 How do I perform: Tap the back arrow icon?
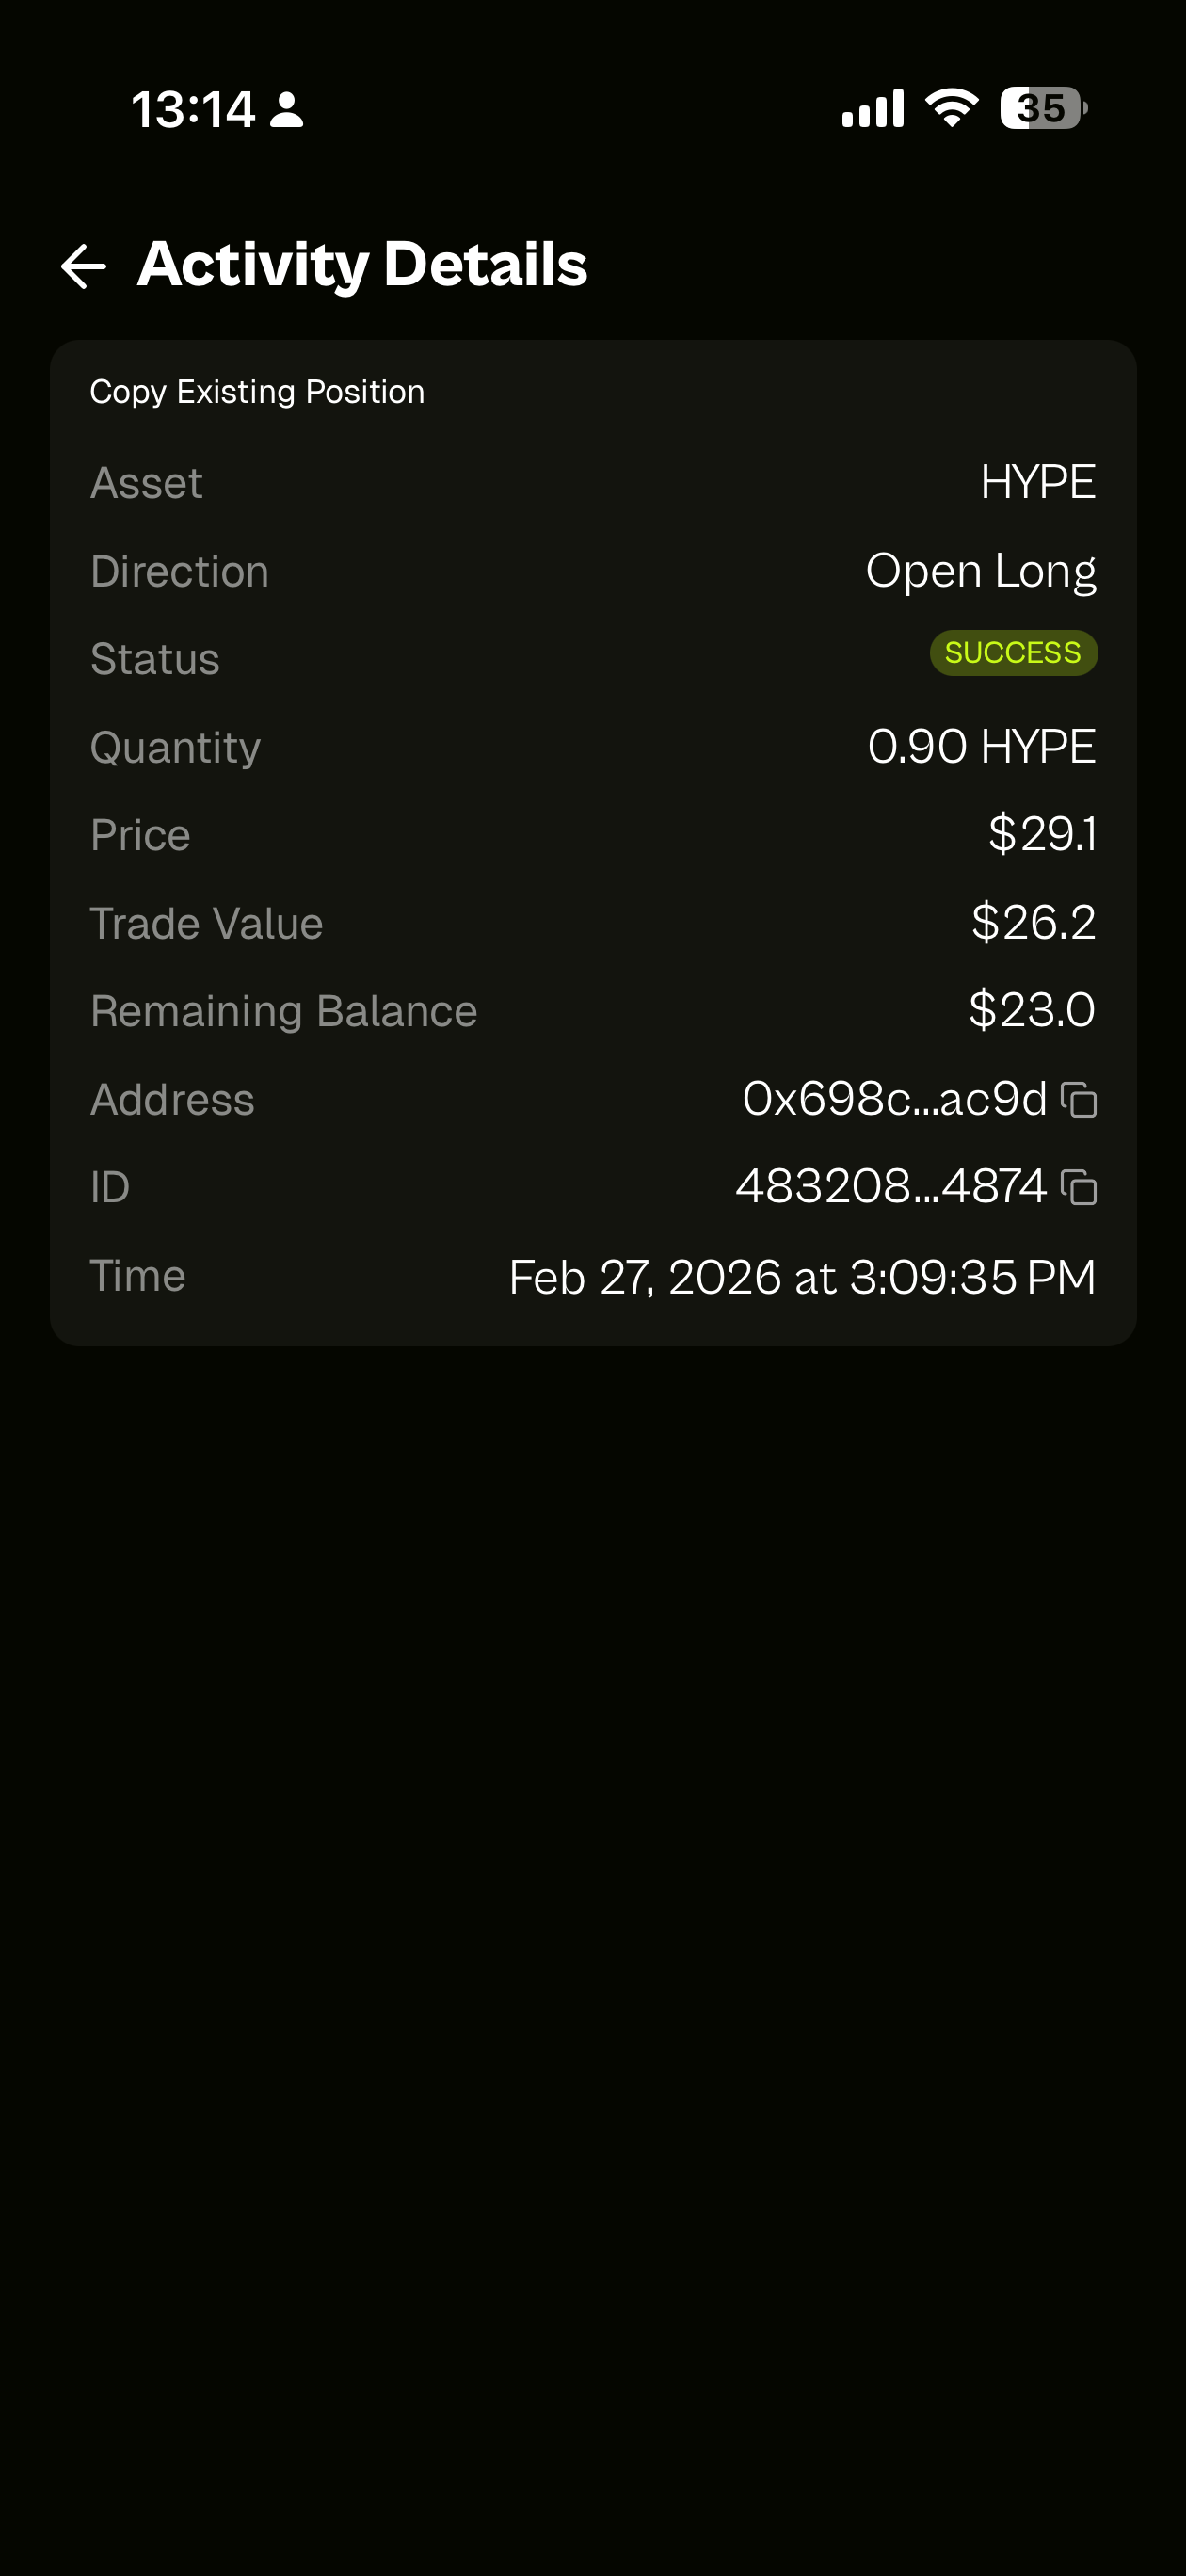point(83,266)
